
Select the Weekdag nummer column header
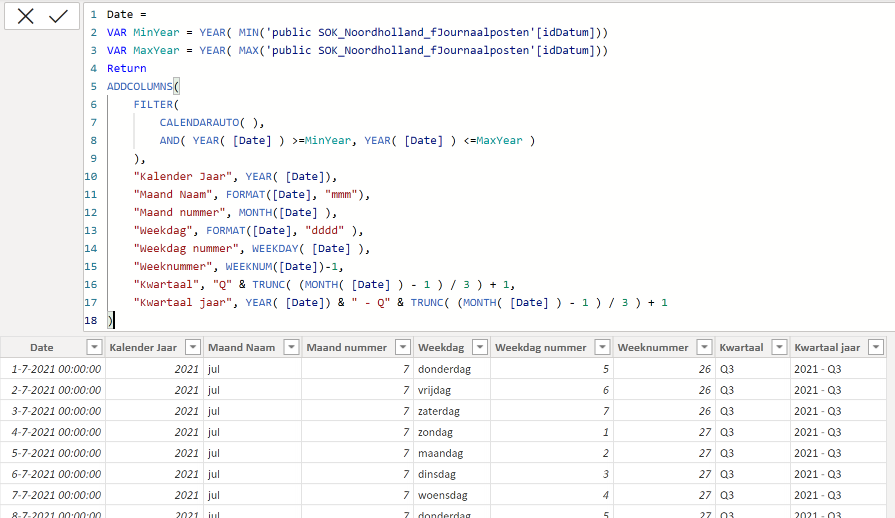541,347
